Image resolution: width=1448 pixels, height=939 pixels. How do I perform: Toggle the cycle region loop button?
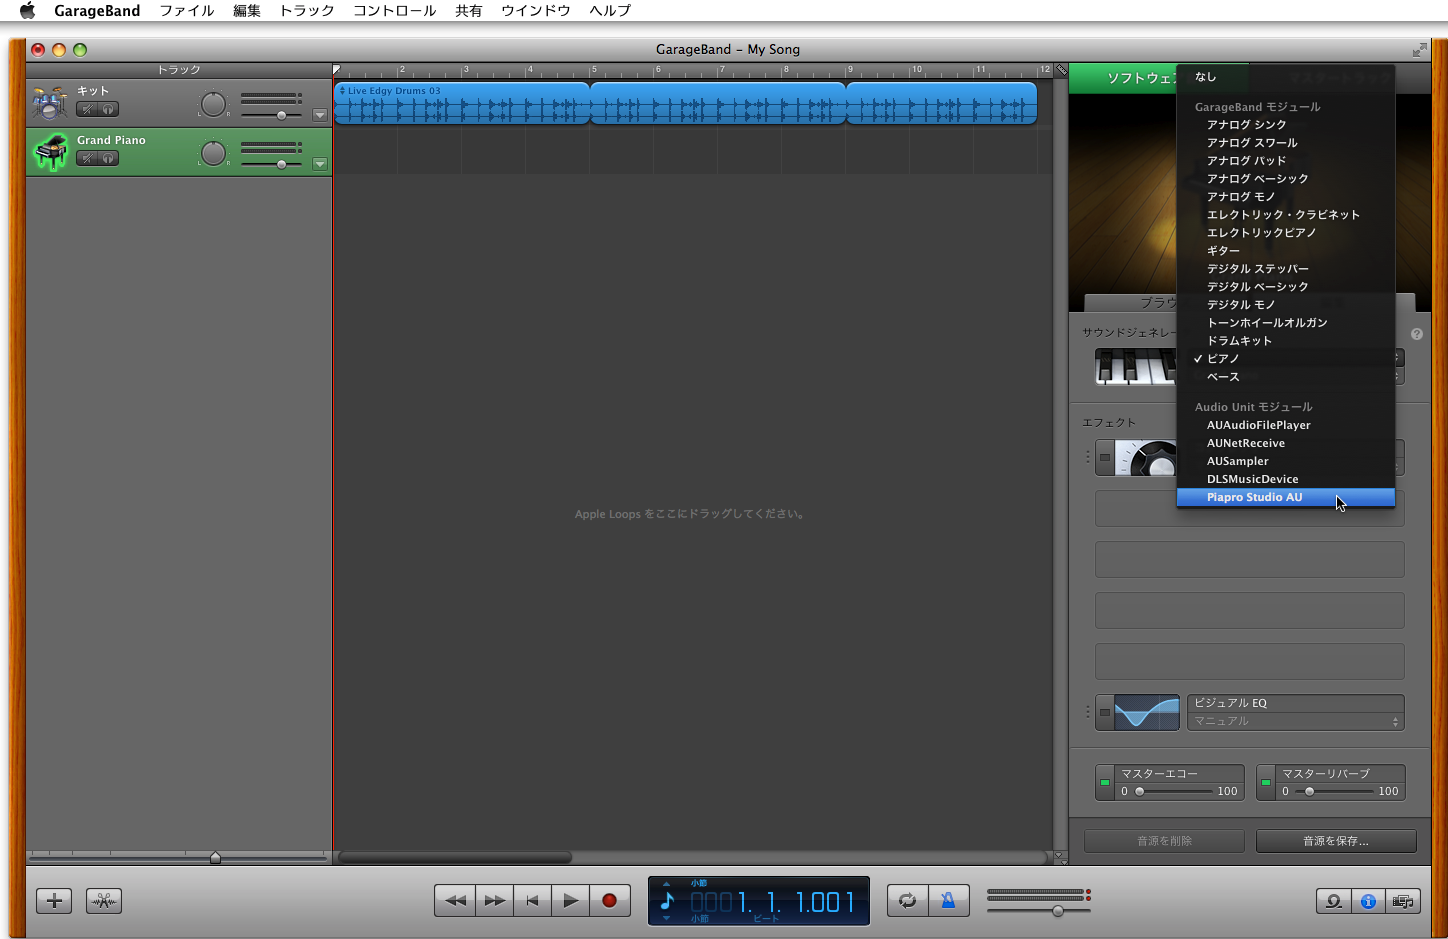pos(907,900)
